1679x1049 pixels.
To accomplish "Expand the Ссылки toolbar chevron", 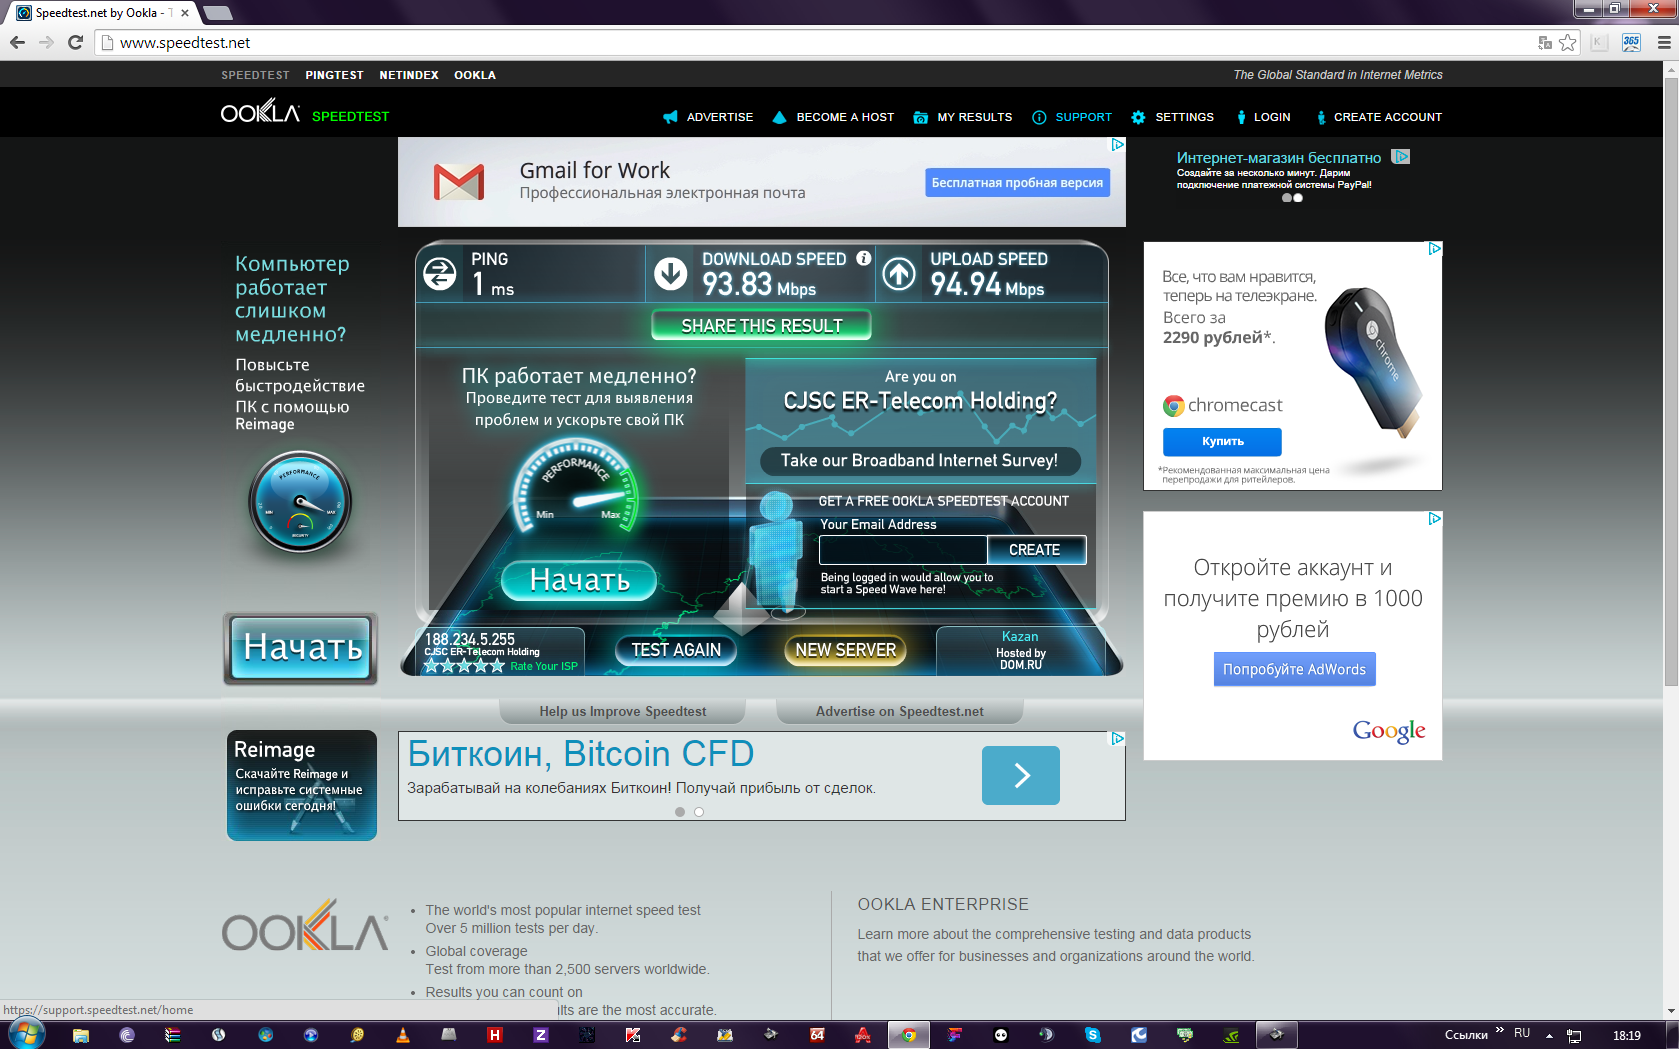I will click(x=1500, y=1030).
